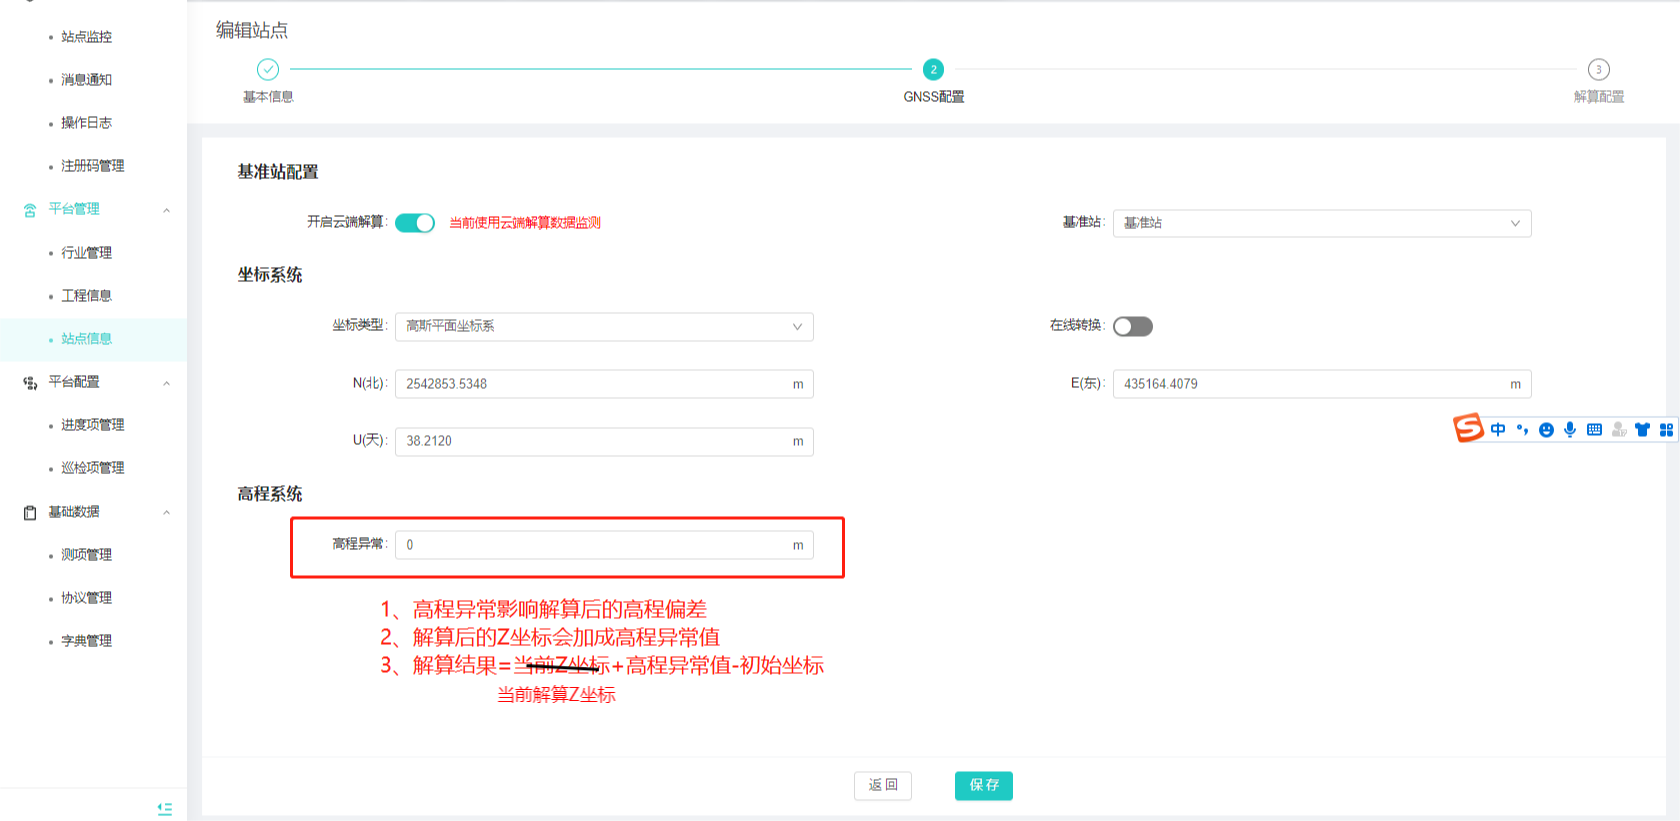Open the Sogou soft keyboard
1680x821 pixels.
click(x=1594, y=430)
